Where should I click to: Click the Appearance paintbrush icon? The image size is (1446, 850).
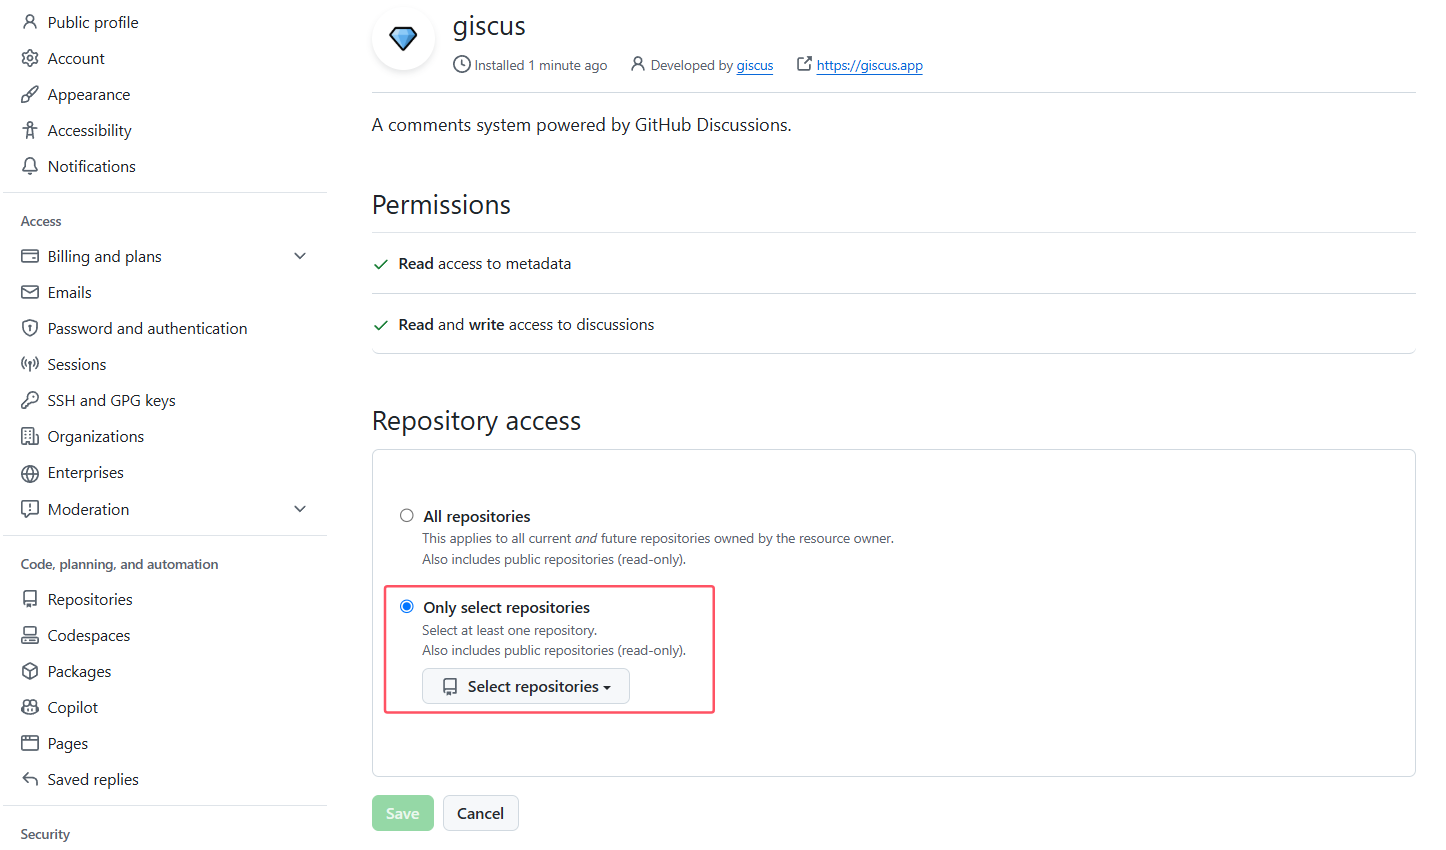point(30,94)
